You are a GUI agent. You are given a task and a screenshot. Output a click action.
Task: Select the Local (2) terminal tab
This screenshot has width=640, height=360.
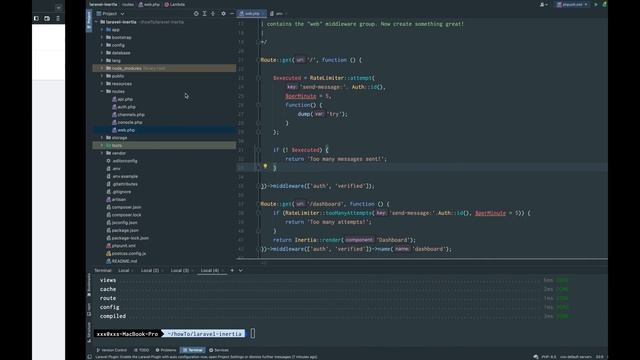coord(150,270)
